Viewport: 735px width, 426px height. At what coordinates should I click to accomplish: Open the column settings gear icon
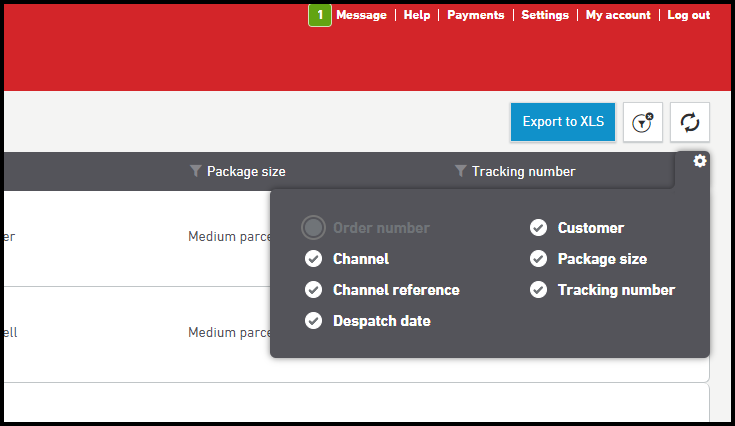699,161
